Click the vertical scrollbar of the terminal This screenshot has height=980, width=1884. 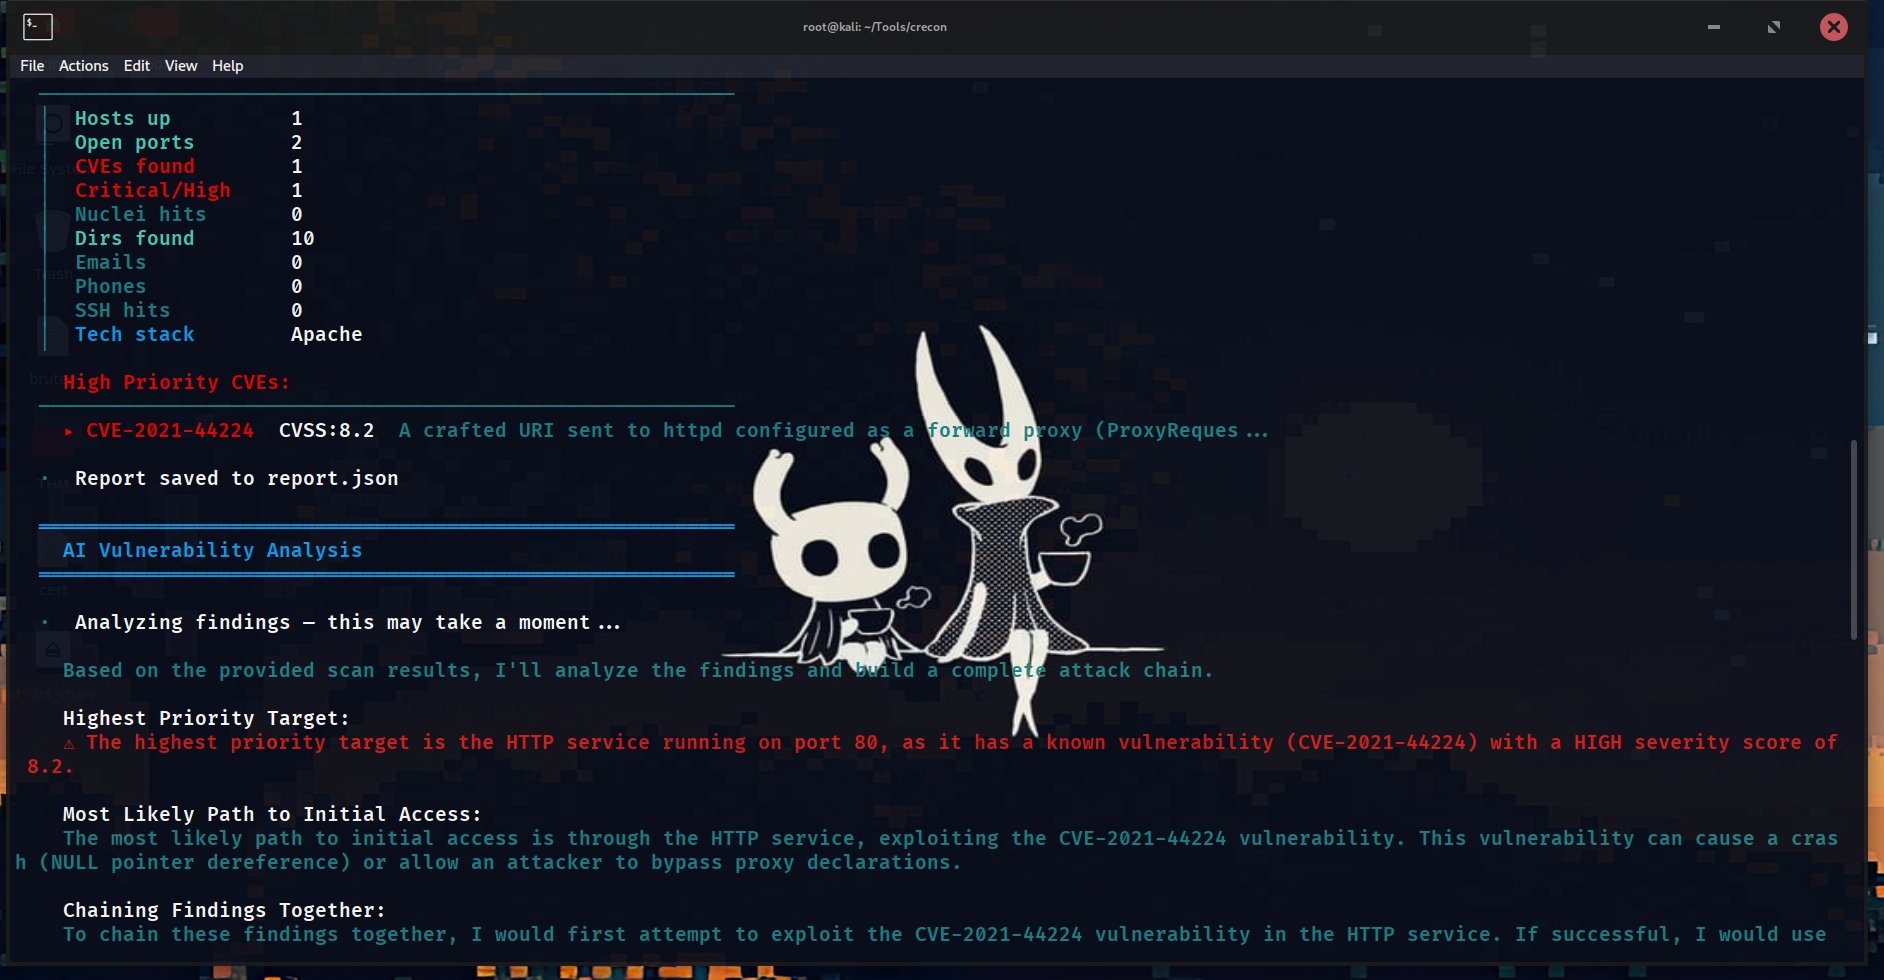pos(1853,540)
